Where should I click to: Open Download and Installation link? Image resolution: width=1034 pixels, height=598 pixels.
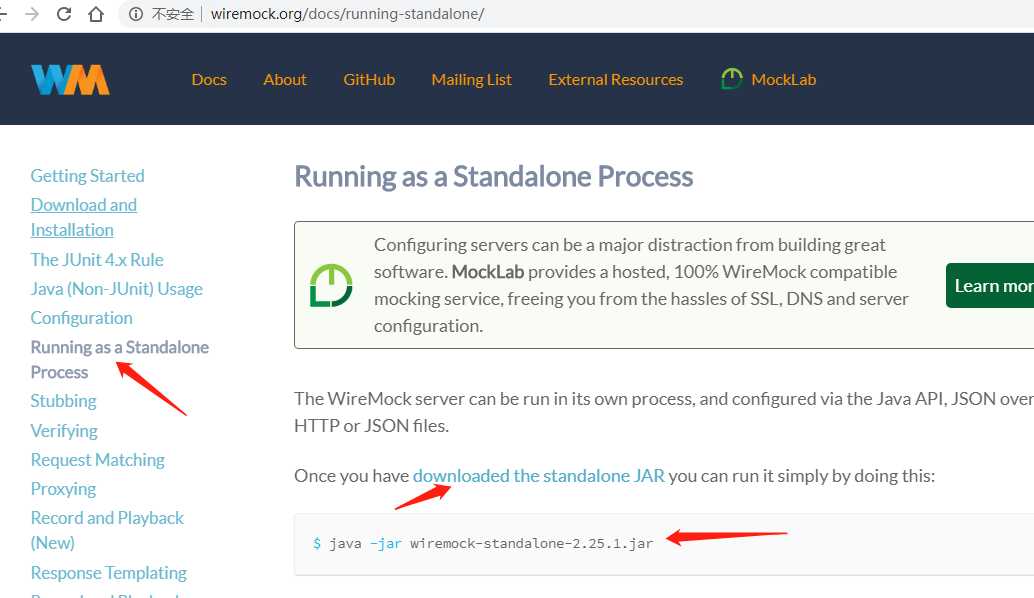pyautogui.click(x=84, y=218)
